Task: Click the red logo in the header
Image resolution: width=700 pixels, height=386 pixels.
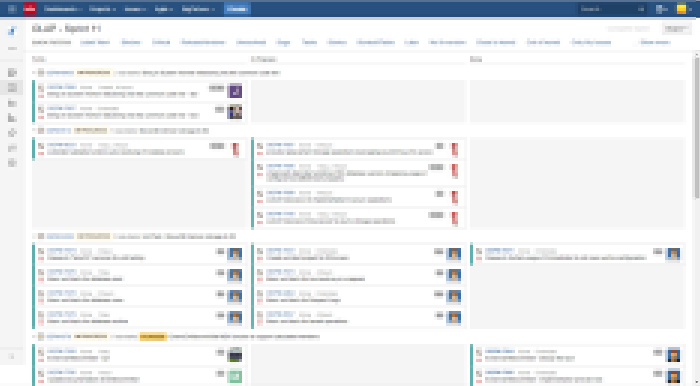Action: point(29,9)
